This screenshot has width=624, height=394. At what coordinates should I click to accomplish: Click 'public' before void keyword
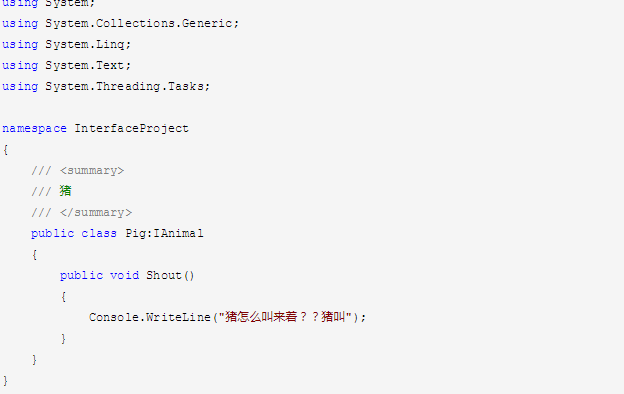[x=82, y=275]
